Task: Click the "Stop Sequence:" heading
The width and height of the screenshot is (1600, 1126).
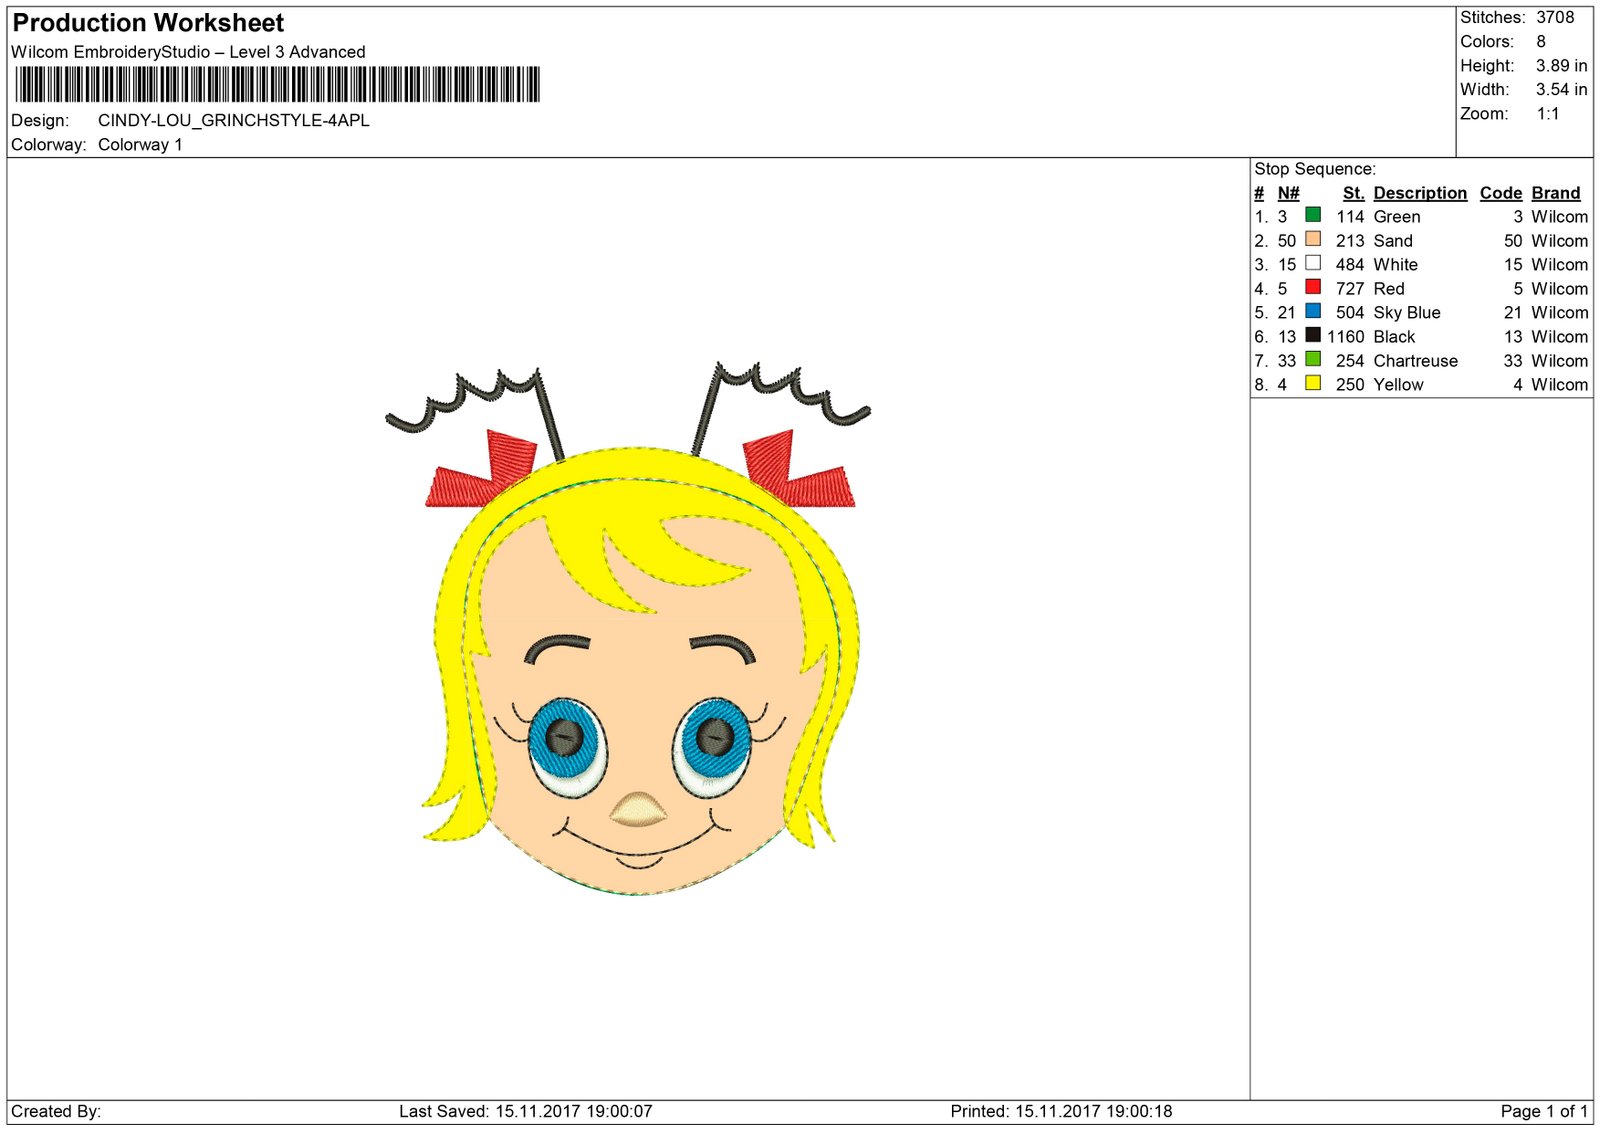Action: (1315, 169)
